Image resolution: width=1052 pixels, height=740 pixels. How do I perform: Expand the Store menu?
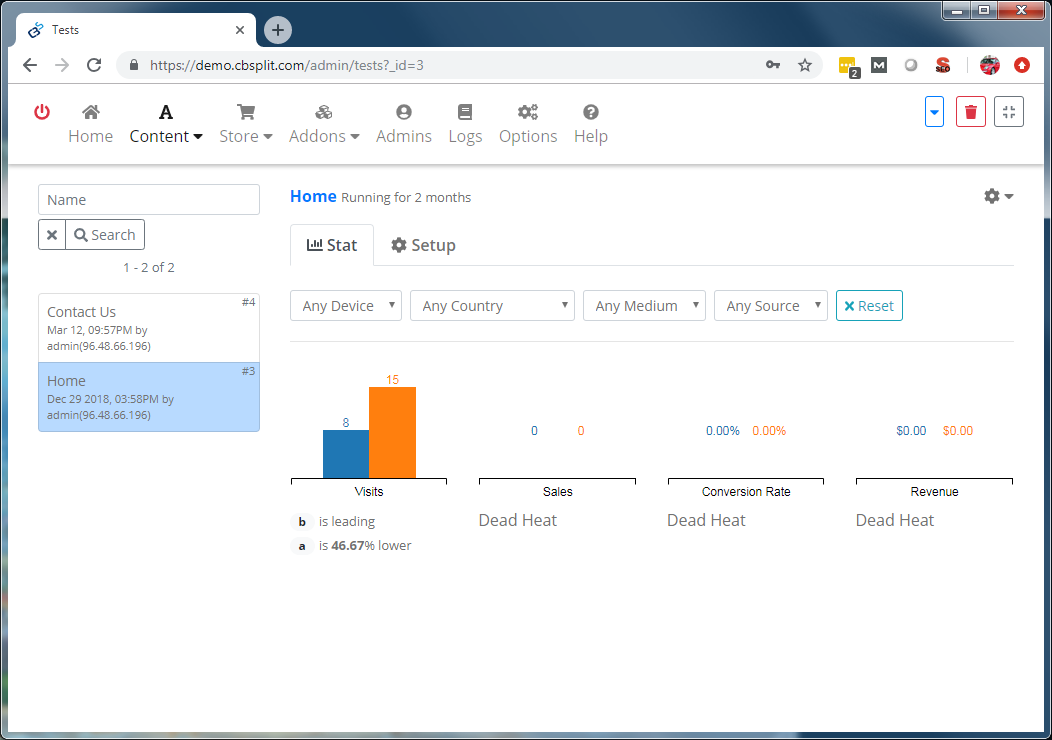(x=246, y=124)
